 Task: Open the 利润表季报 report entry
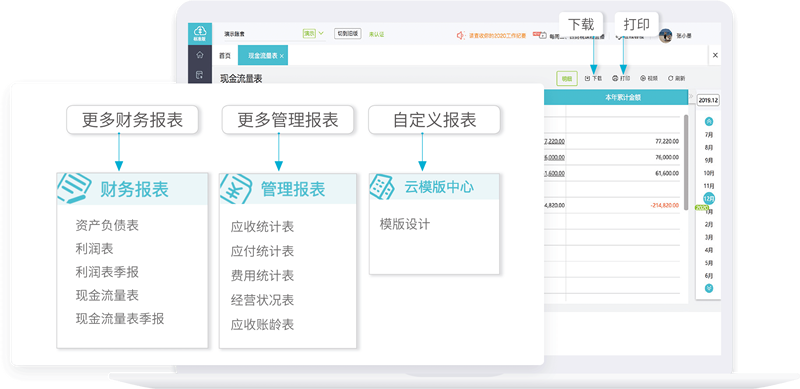107,272
